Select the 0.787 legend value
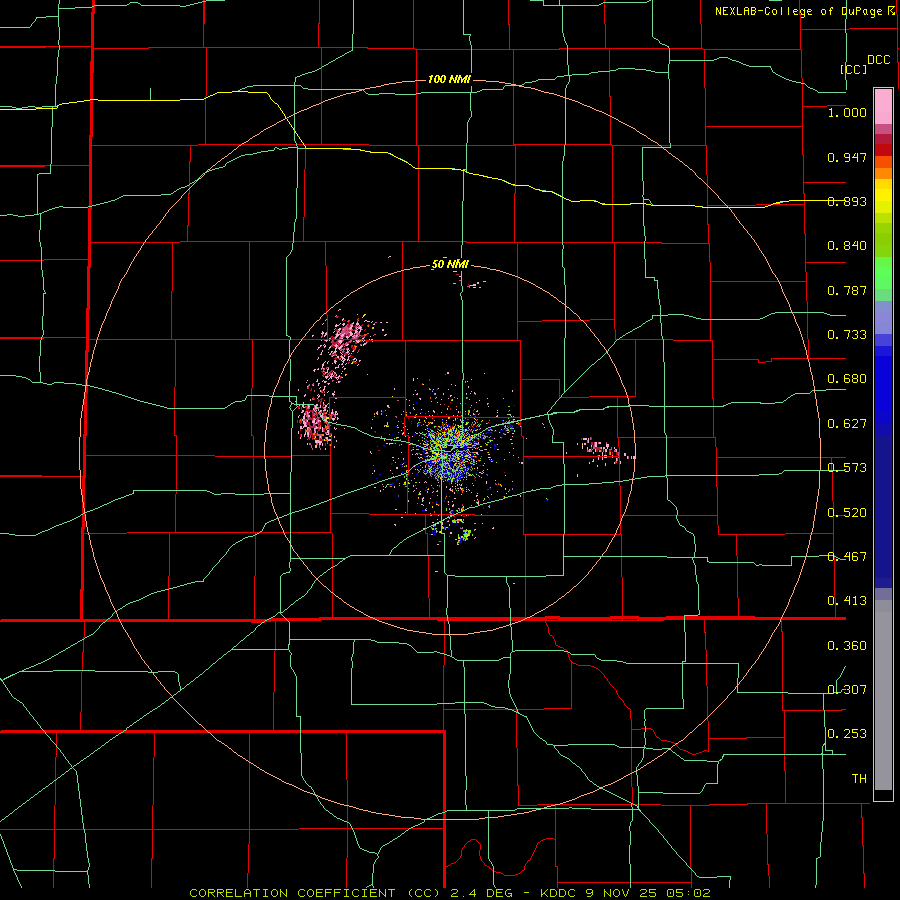 pyautogui.click(x=847, y=290)
